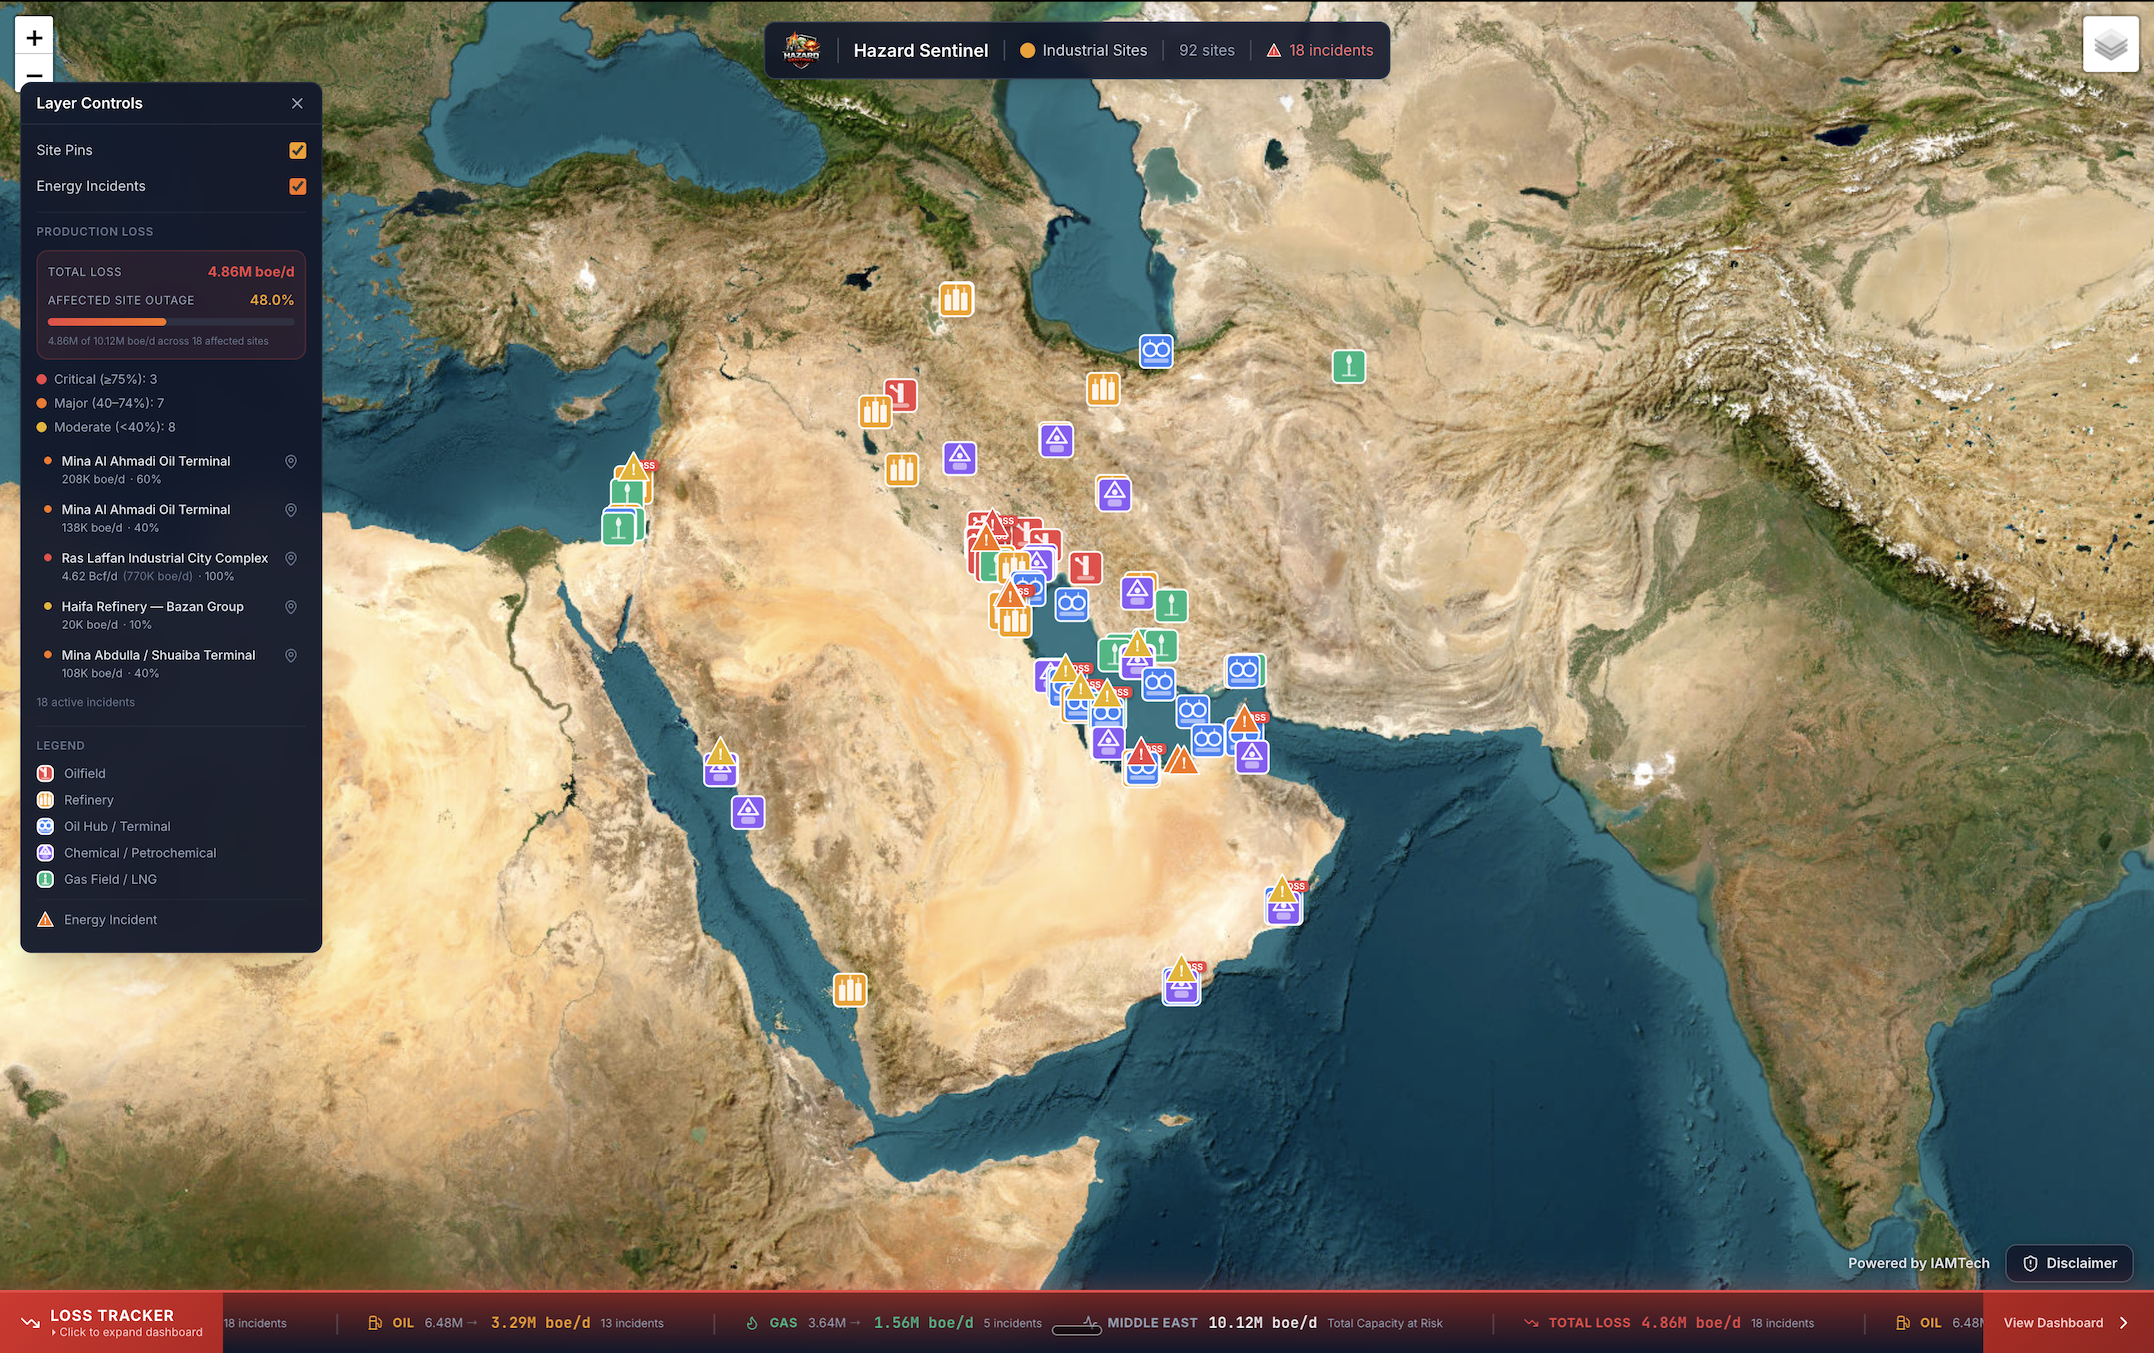Select the Haifa Refinery — Bazan Group entry
Image resolution: width=2154 pixels, height=1353 pixels.
151,606
